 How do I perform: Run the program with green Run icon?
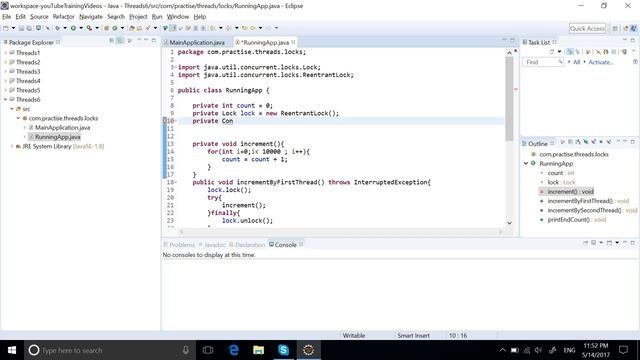[73, 28]
